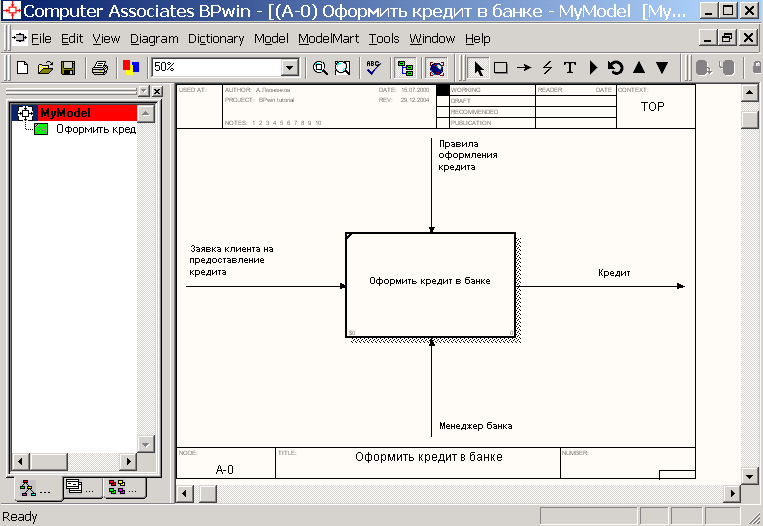This screenshot has width=763, height=526.
Task: Click diagram vertical scroll up arrow
Action: [749, 92]
